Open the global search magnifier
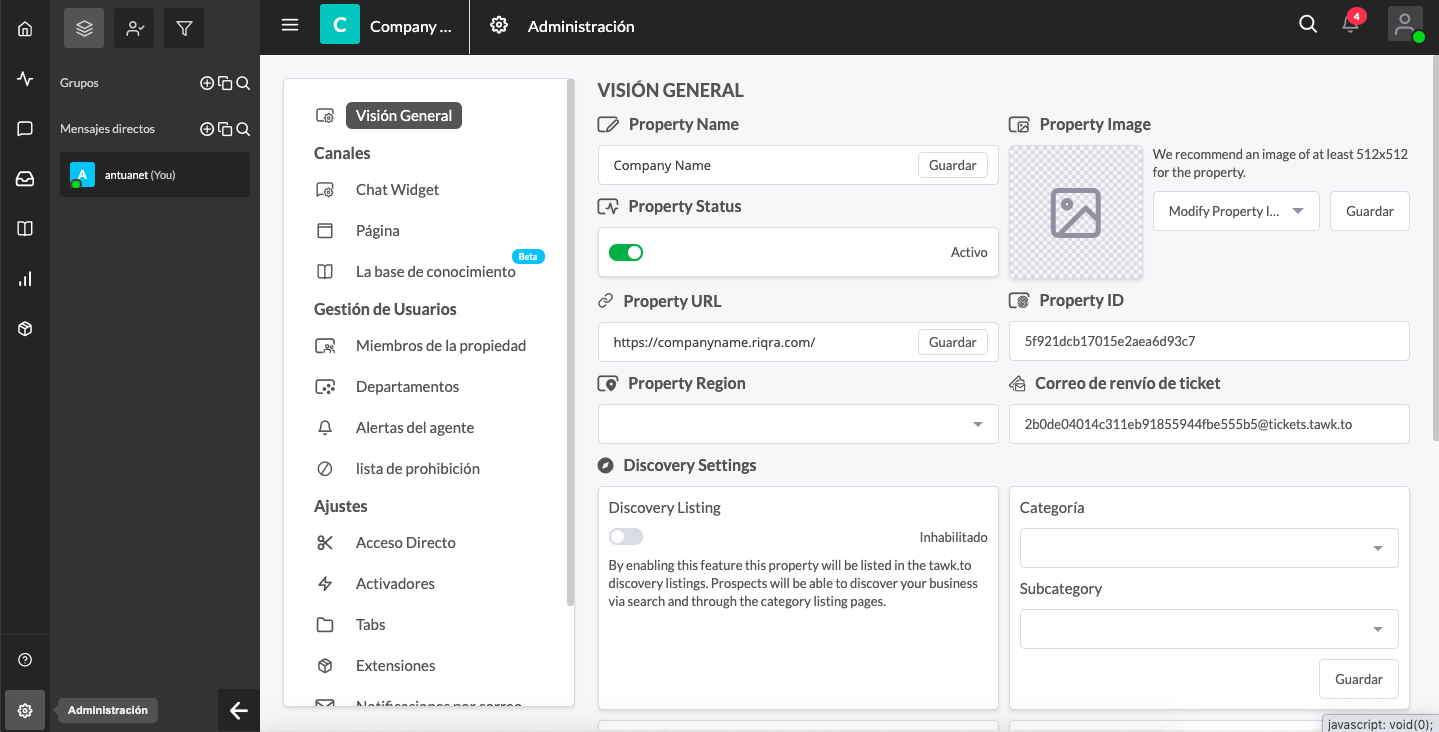 (1308, 25)
